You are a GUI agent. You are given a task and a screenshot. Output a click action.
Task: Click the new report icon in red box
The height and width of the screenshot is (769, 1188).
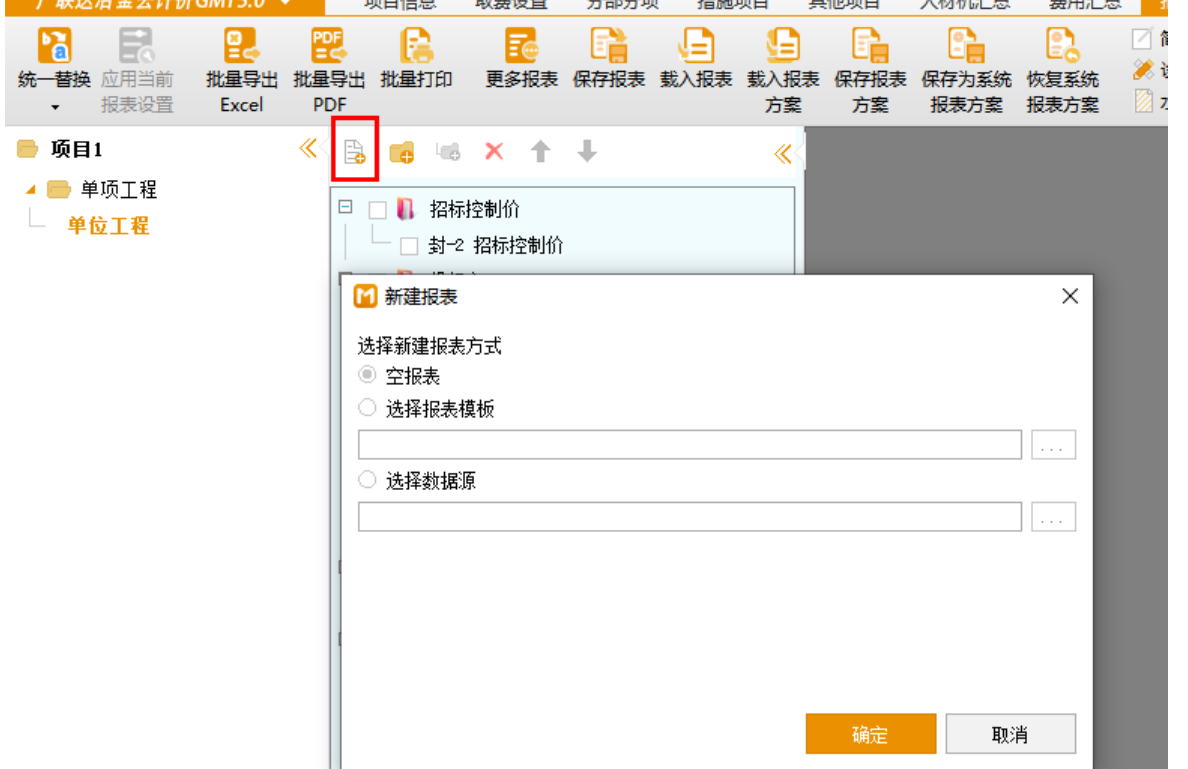(355, 152)
